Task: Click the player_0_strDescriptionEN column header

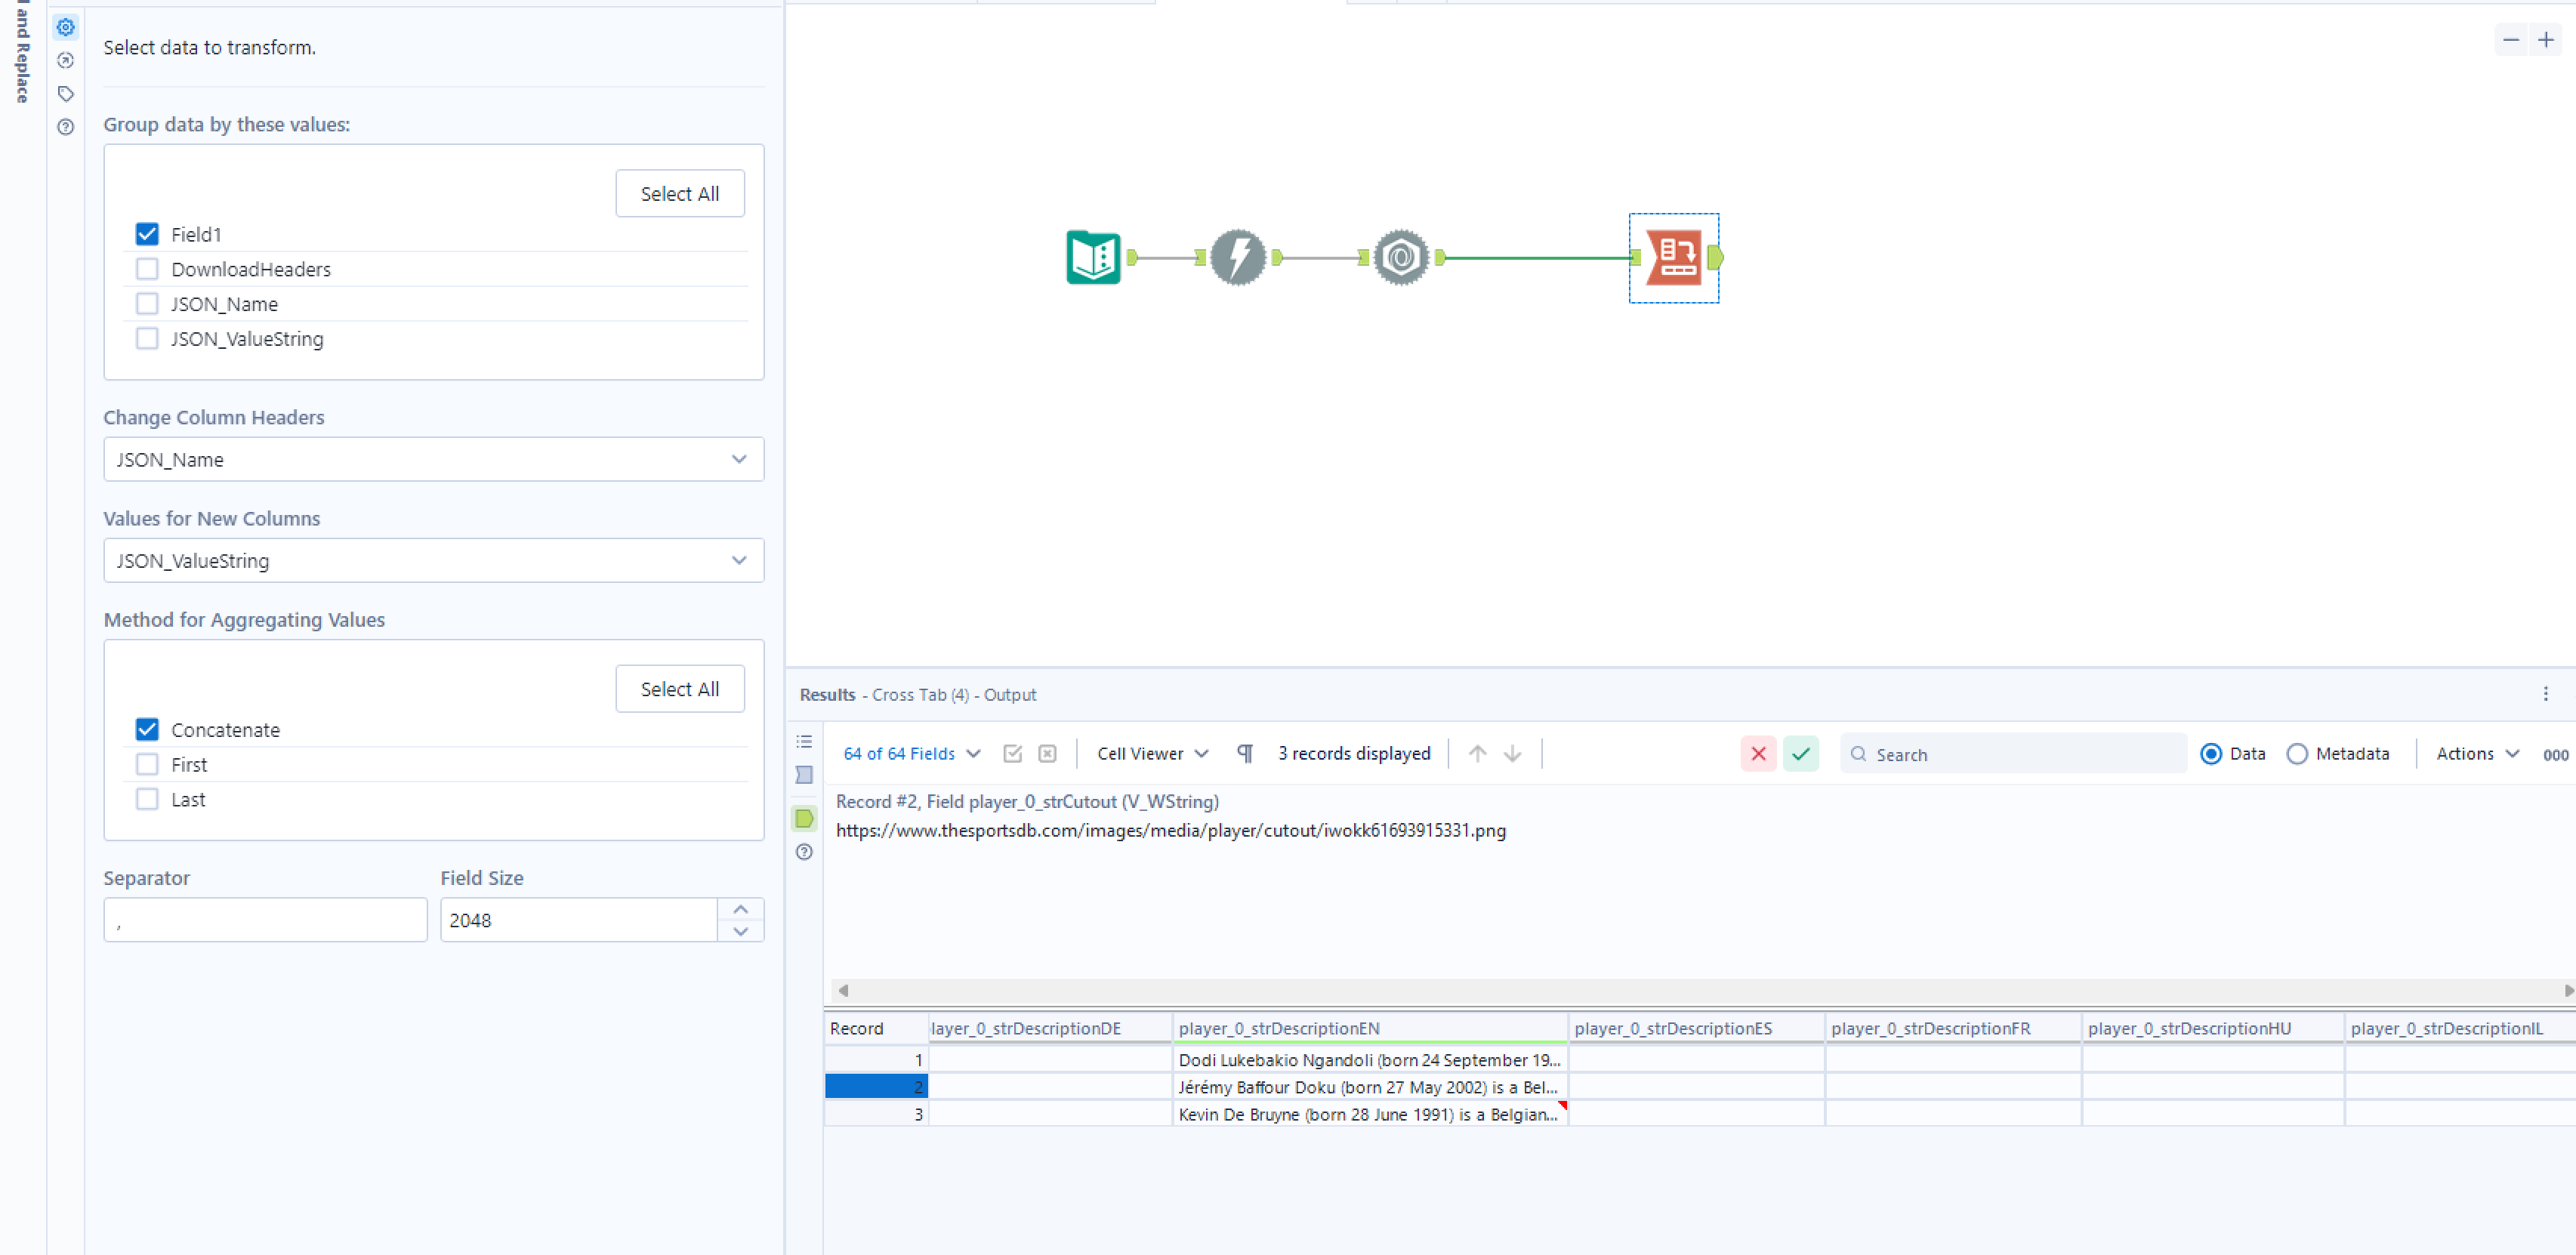Action: click(1370, 1029)
